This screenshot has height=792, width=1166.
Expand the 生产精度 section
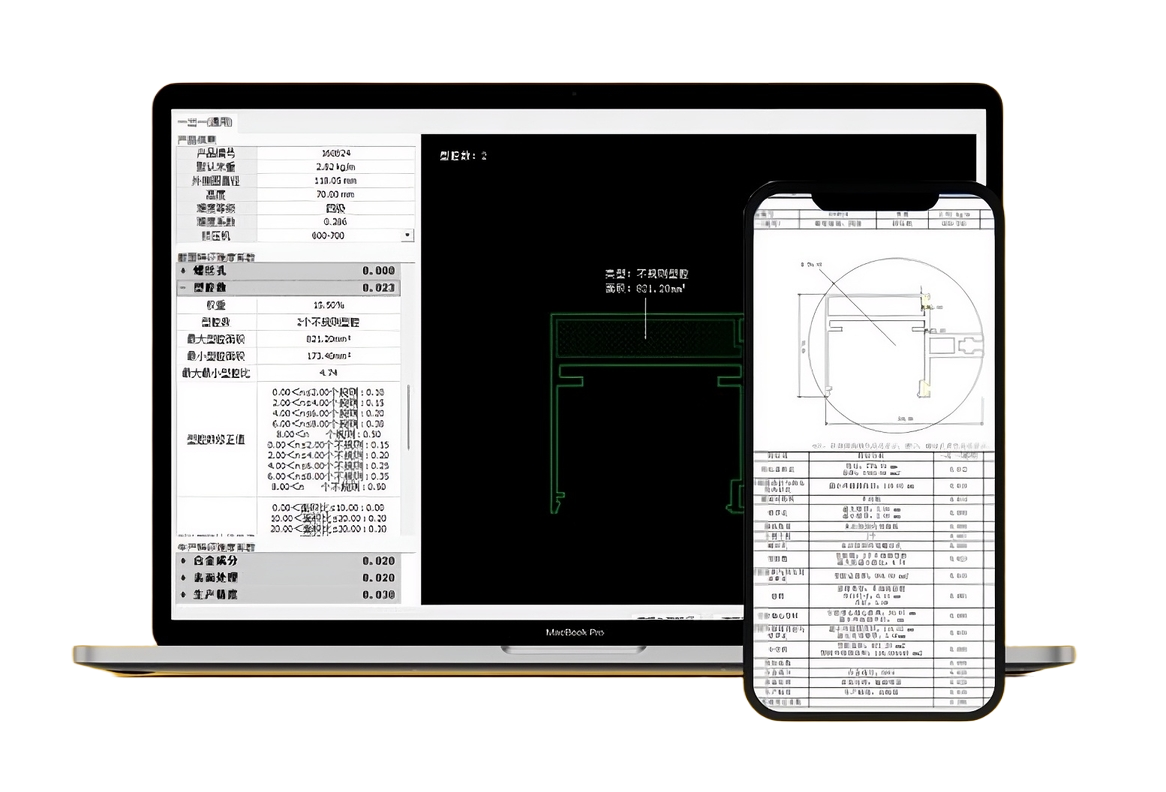click(x=289, y=595)
